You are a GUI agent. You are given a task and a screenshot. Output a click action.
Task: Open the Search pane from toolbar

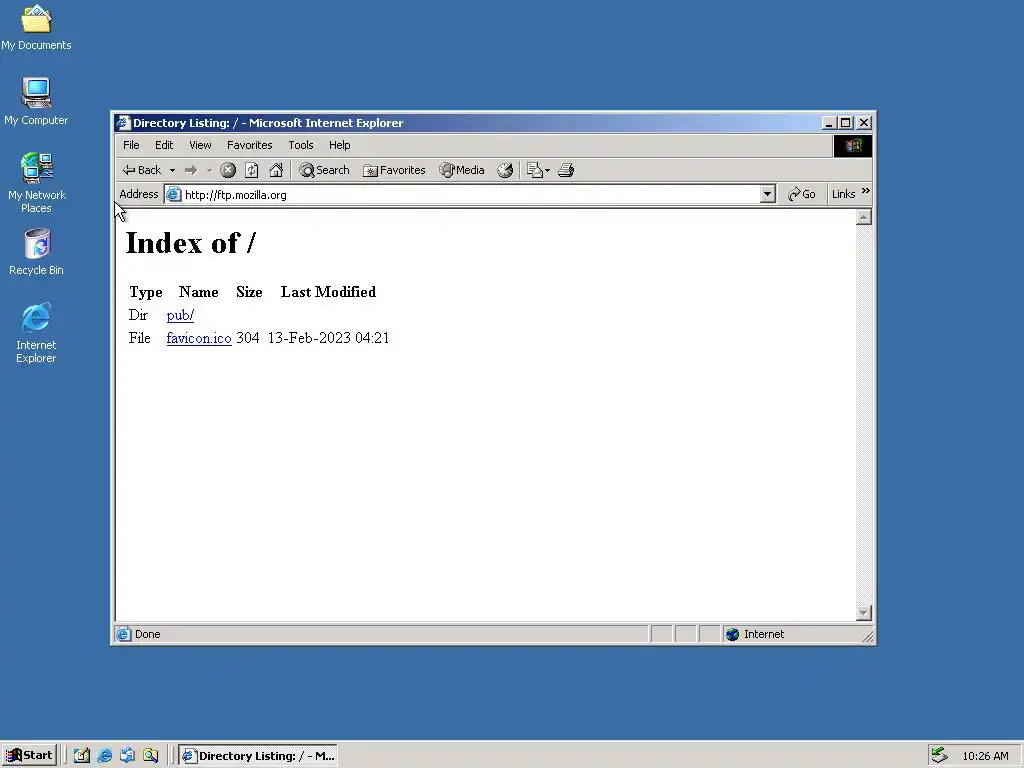point(325,170)
